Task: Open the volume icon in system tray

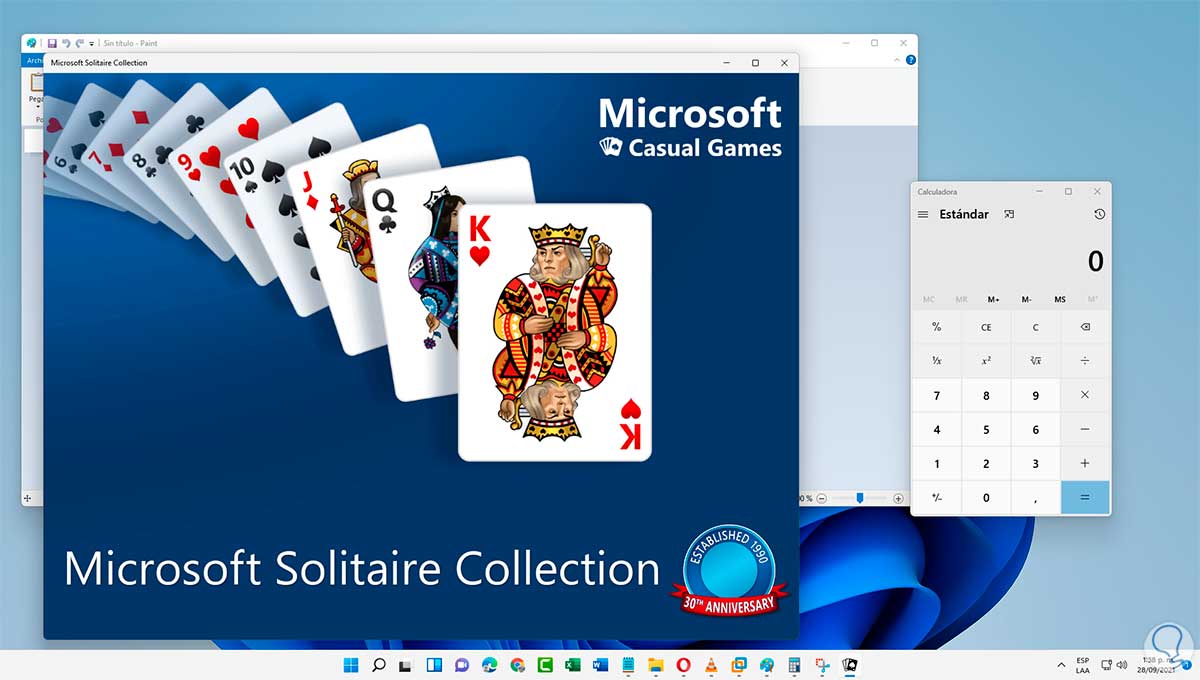Action: tap(1122, 664)
